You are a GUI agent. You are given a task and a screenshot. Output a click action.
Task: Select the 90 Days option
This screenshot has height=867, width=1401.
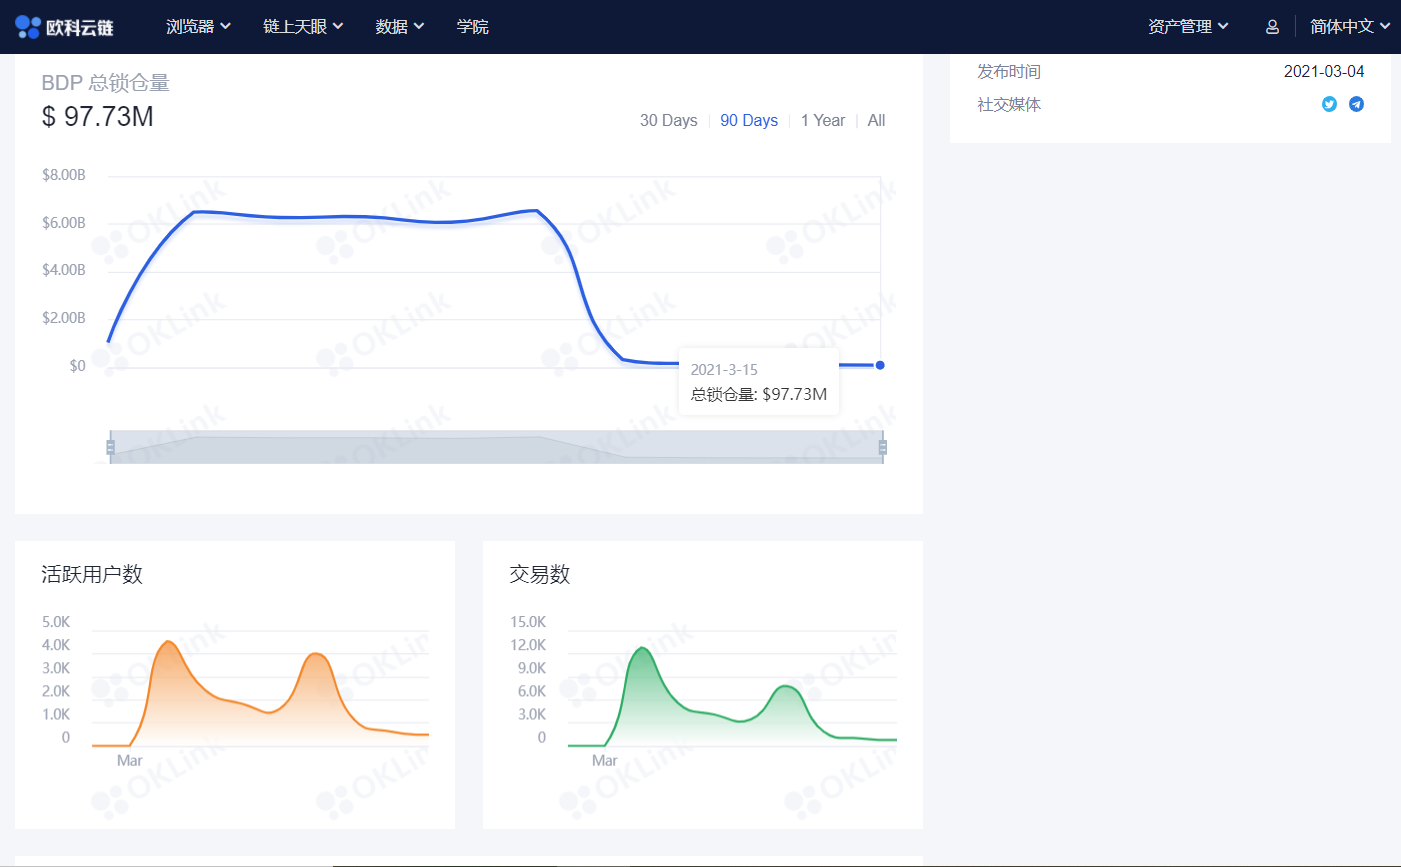pos(748,120)
